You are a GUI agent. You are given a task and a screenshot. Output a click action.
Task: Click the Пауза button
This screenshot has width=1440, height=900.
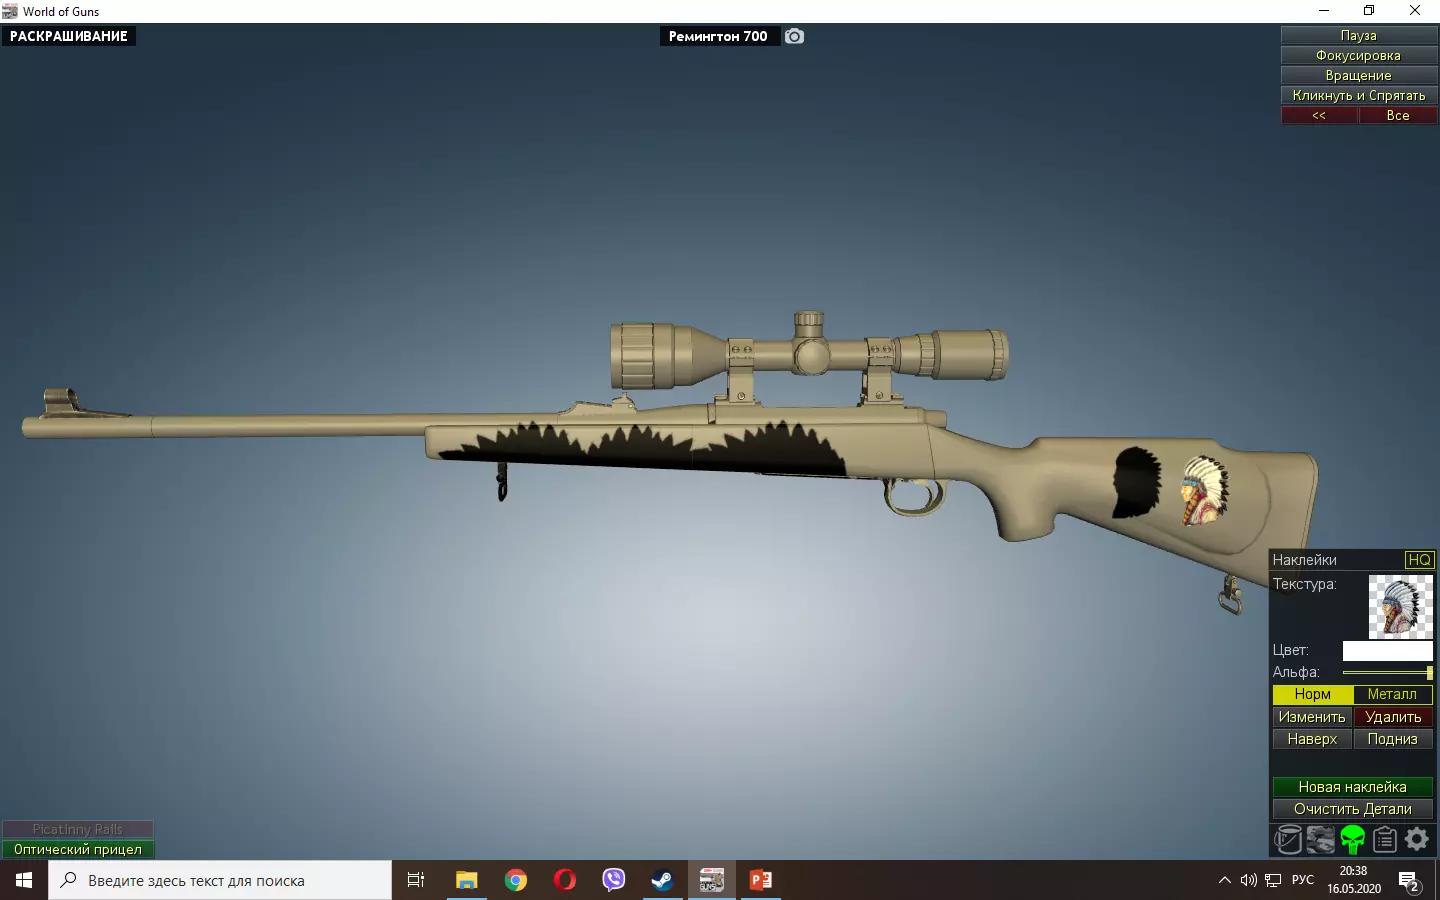point(1359,35)
